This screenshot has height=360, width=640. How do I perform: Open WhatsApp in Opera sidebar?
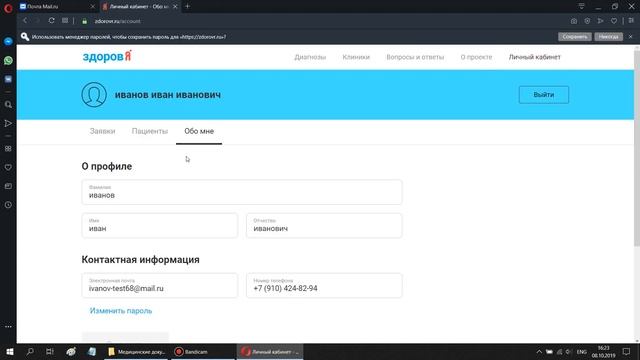[x=8, y=60]
